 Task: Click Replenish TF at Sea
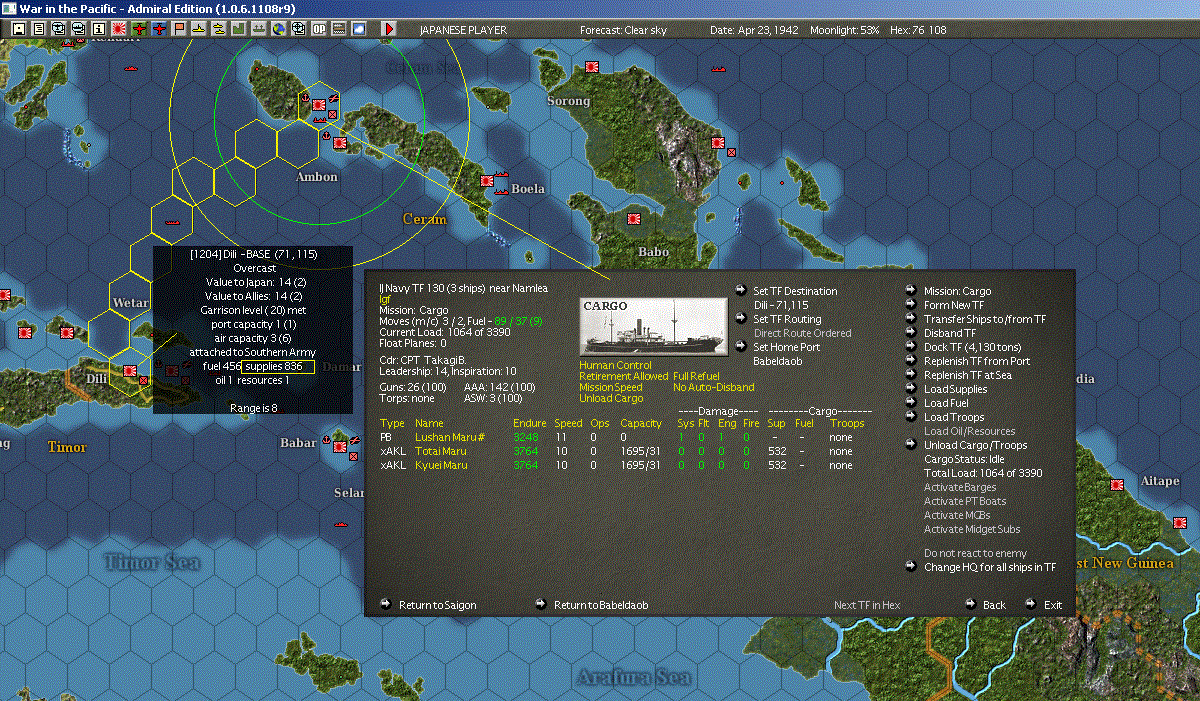coord(966,375)
